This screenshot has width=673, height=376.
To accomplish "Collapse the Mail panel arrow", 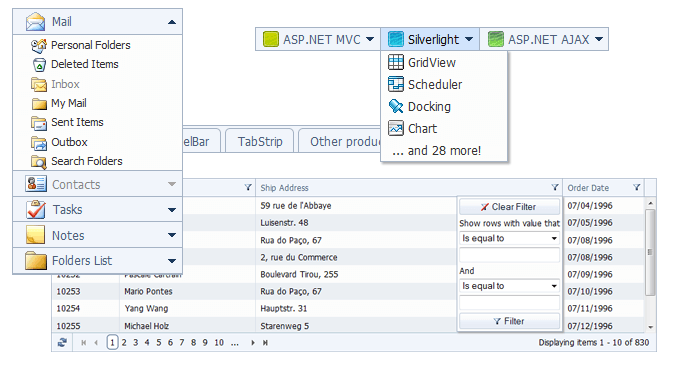I will point(172,22).
